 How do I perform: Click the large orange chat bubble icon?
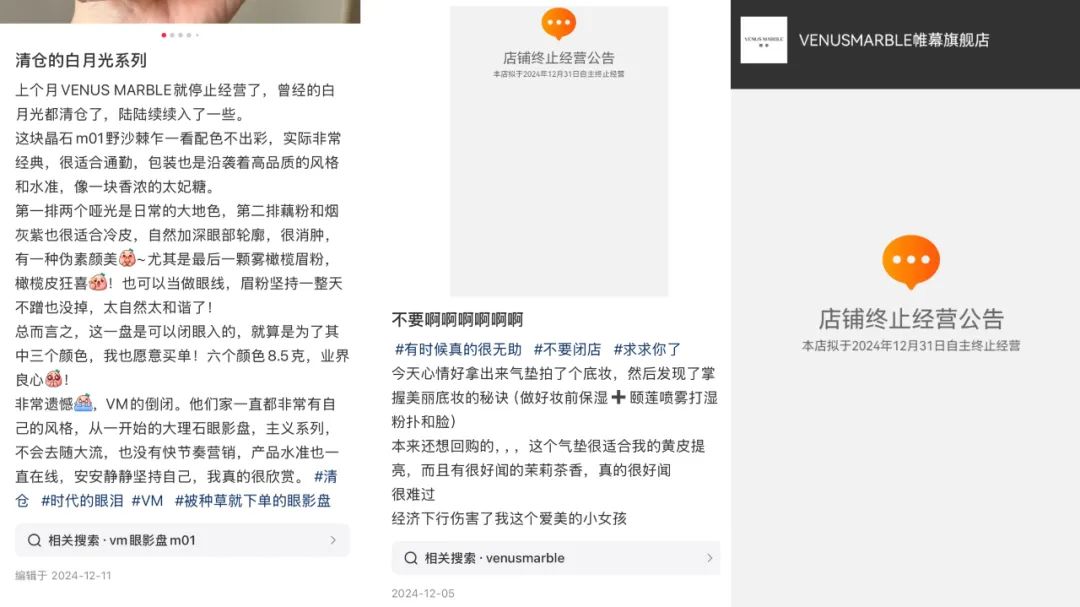click(911, 262)
